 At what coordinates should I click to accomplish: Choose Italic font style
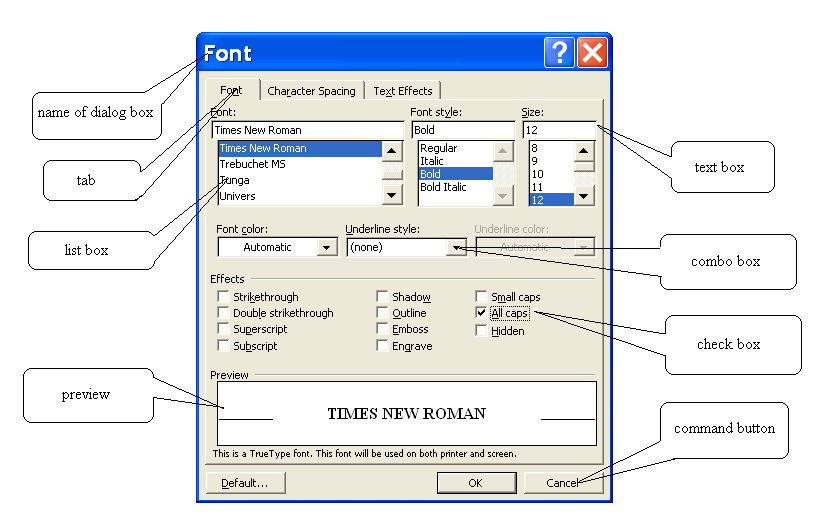456,161
